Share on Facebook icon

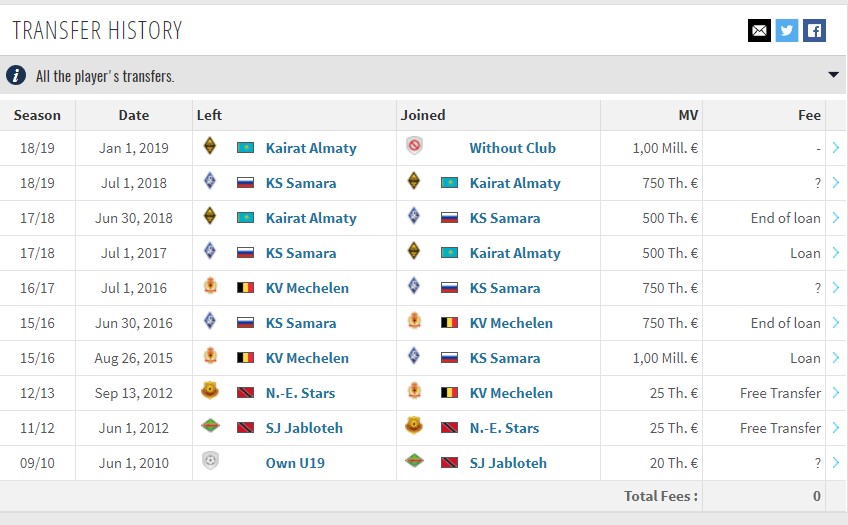[x=814, y=30]
